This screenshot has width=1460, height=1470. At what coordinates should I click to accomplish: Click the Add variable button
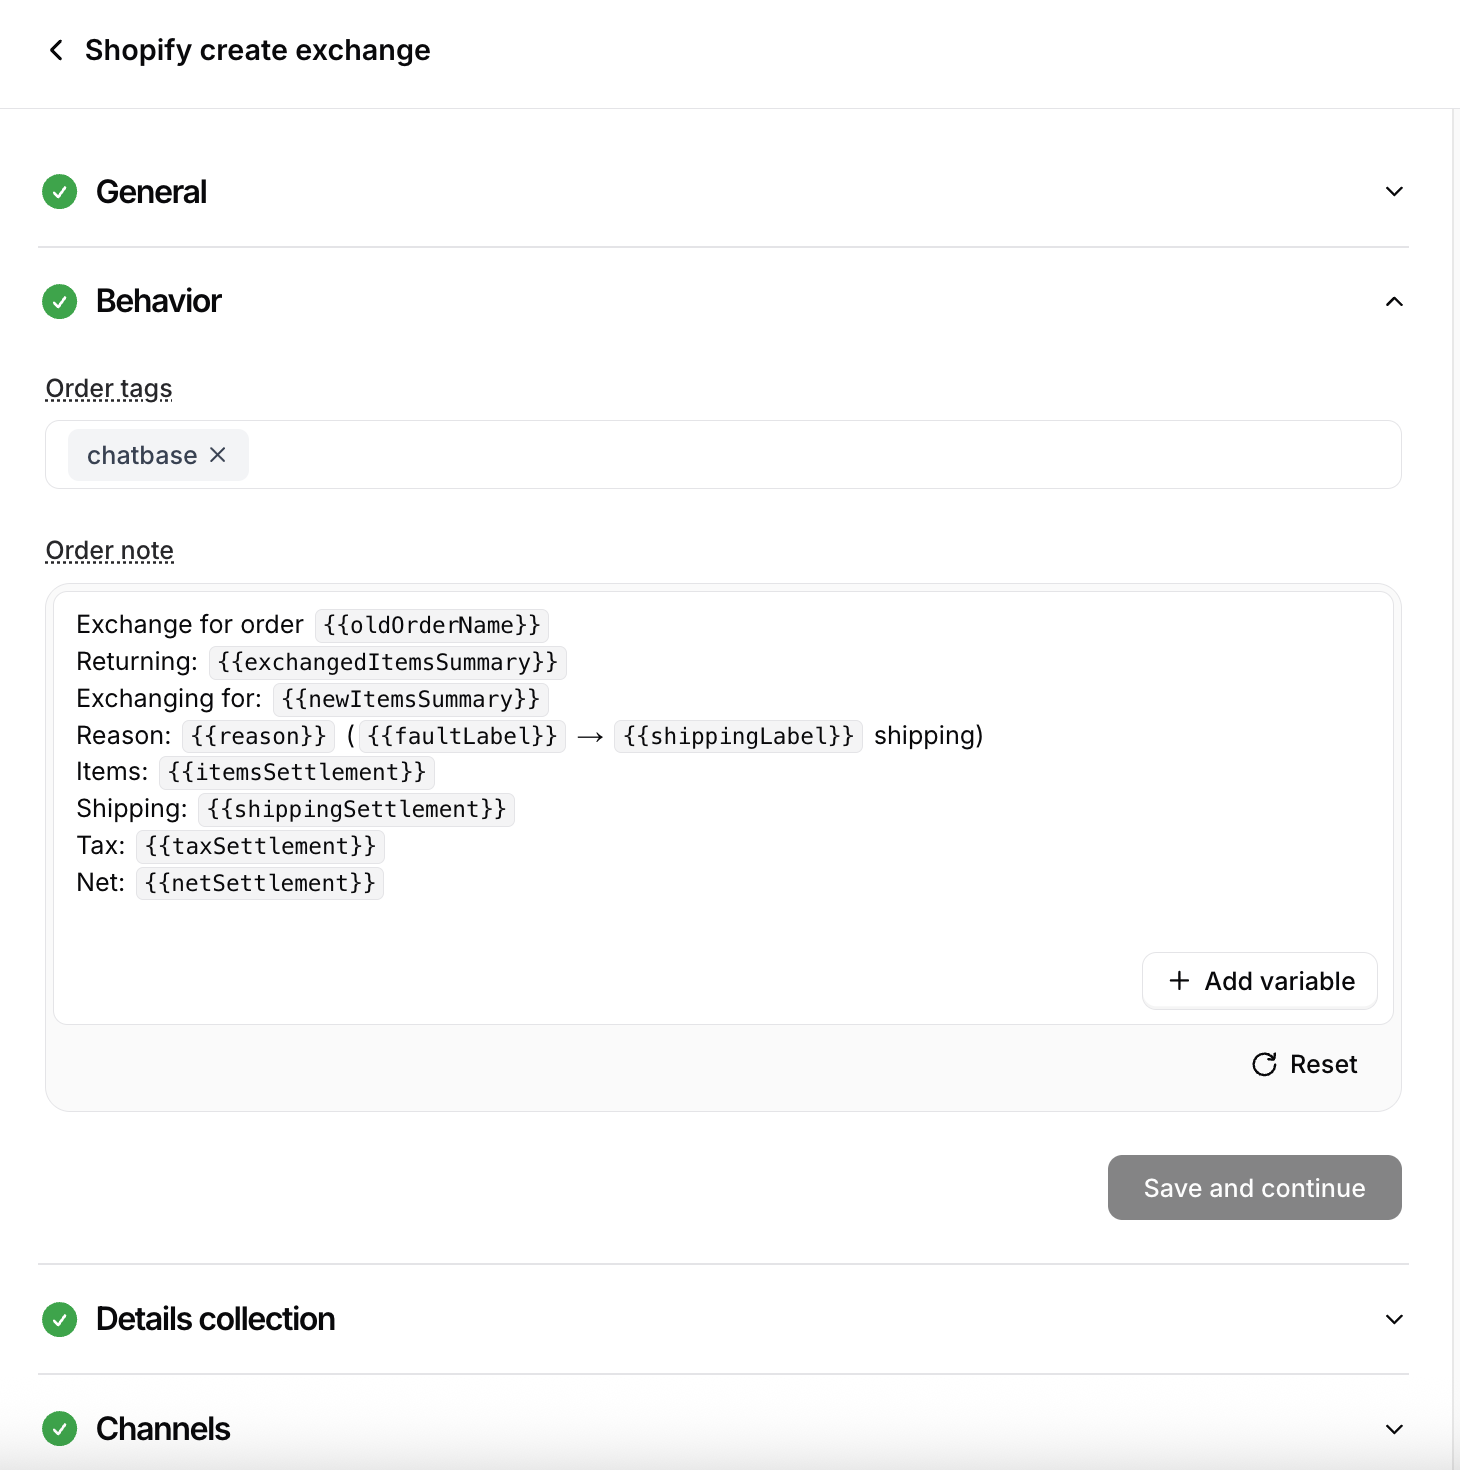[1260, 981]
